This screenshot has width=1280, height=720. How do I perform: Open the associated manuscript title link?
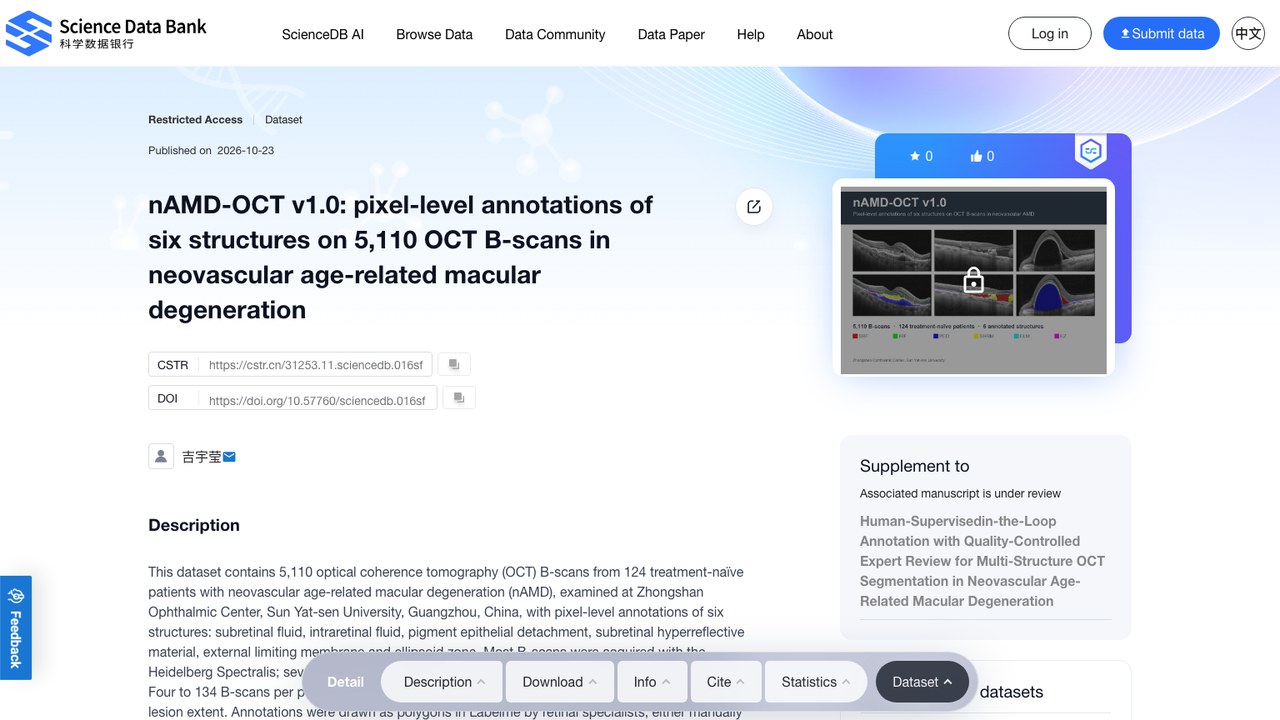[x=982, y=561]
